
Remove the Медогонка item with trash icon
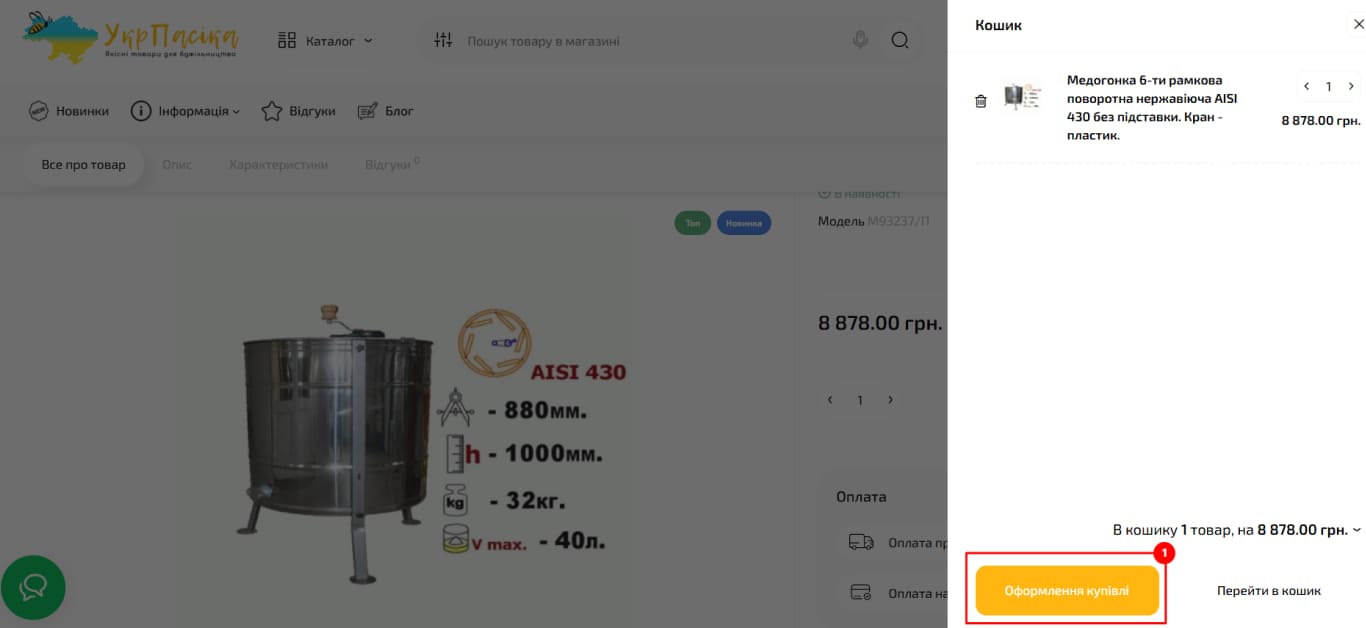(981, 101)
